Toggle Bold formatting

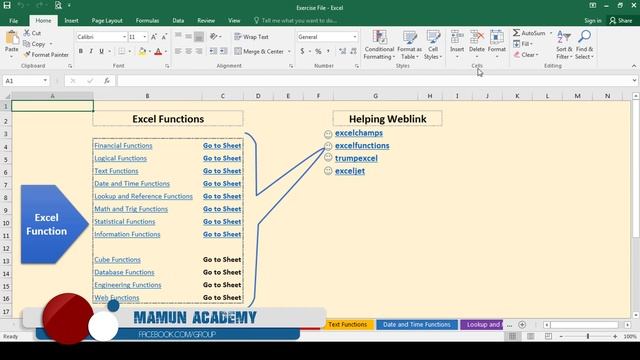coord(81,51)
